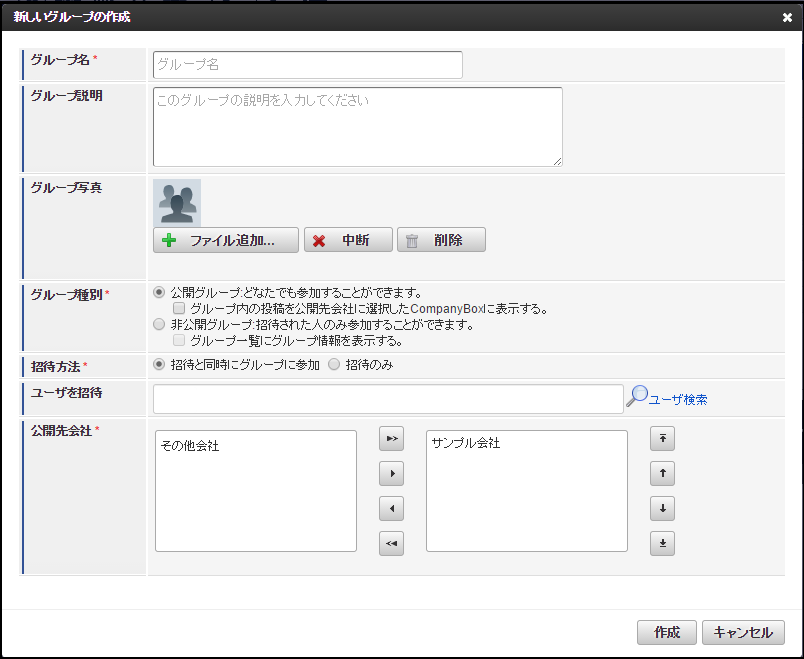
Task: Open the ユーザ検索 link
Action: tap(678, 400)
